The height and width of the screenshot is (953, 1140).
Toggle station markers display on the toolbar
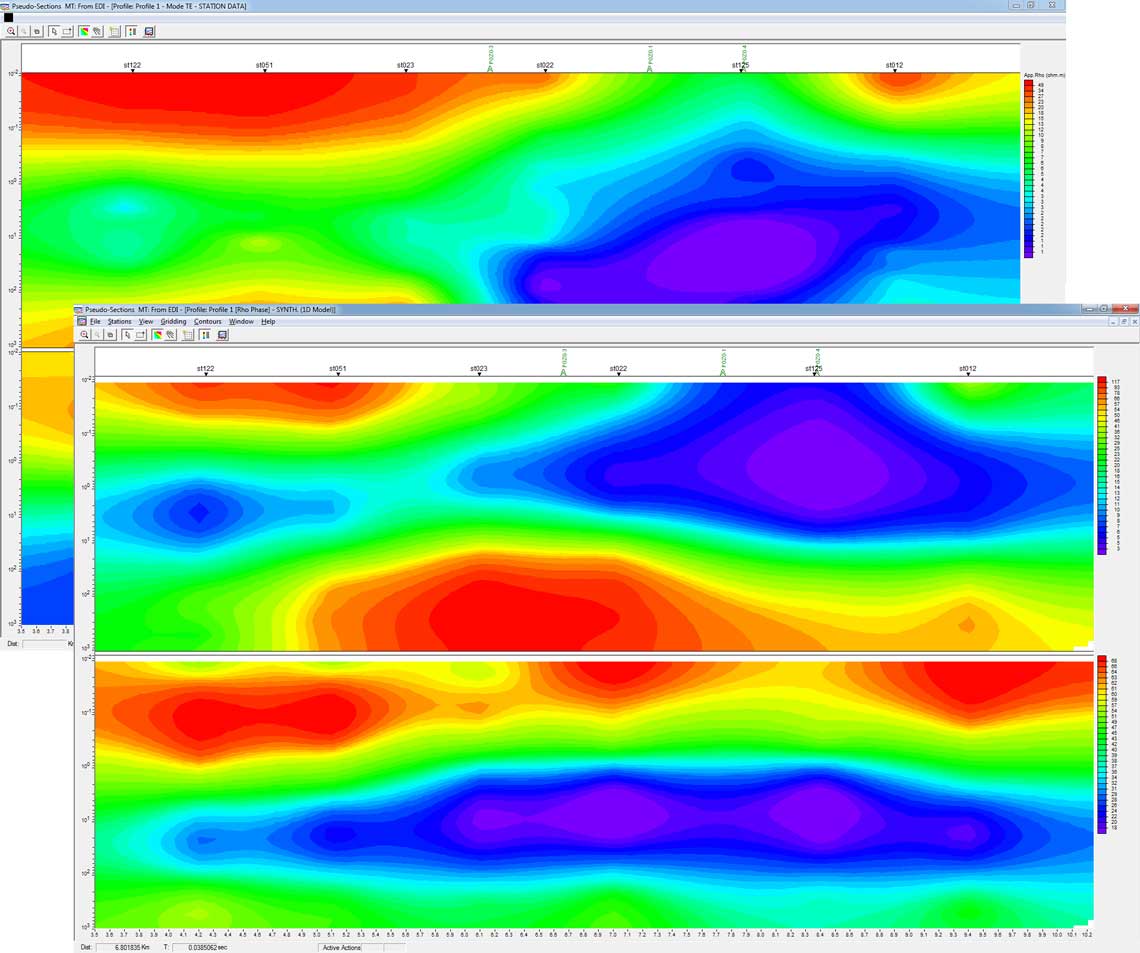tap(131, 31)
